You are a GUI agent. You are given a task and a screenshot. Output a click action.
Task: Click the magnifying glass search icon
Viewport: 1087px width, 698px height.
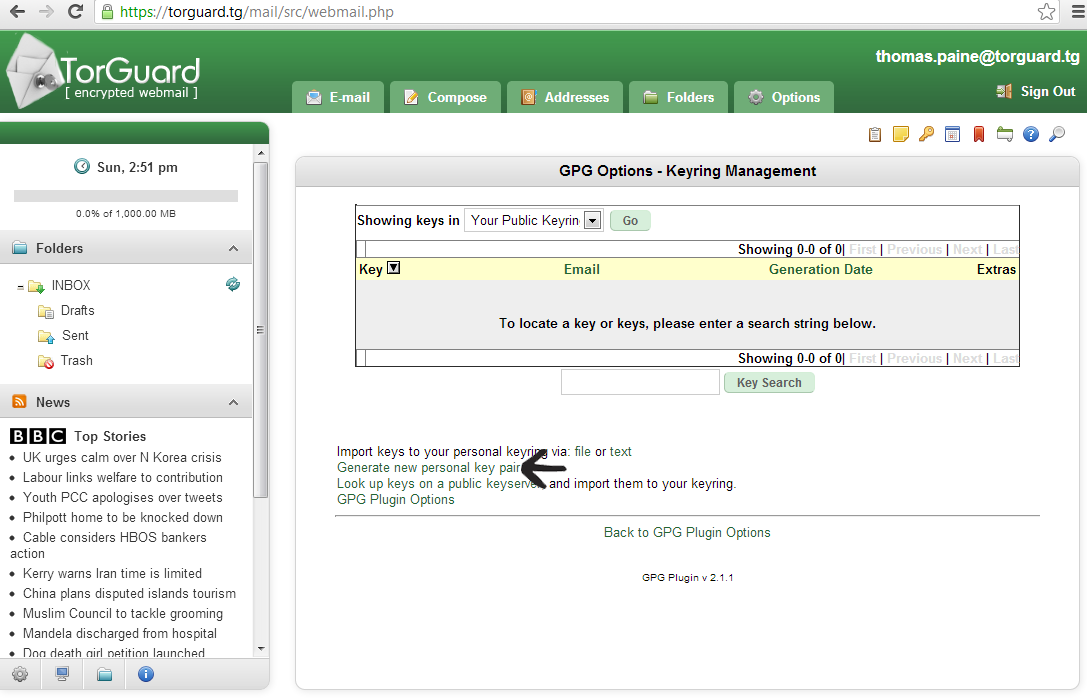[x=1057, y=134]
